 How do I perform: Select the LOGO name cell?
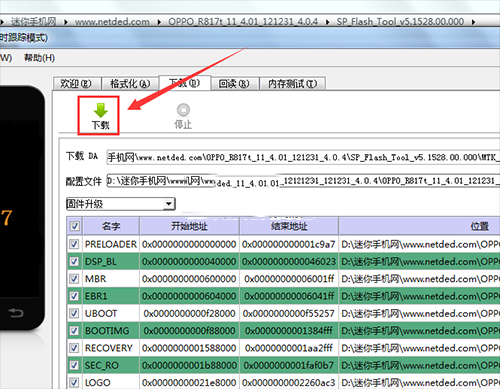111,382
